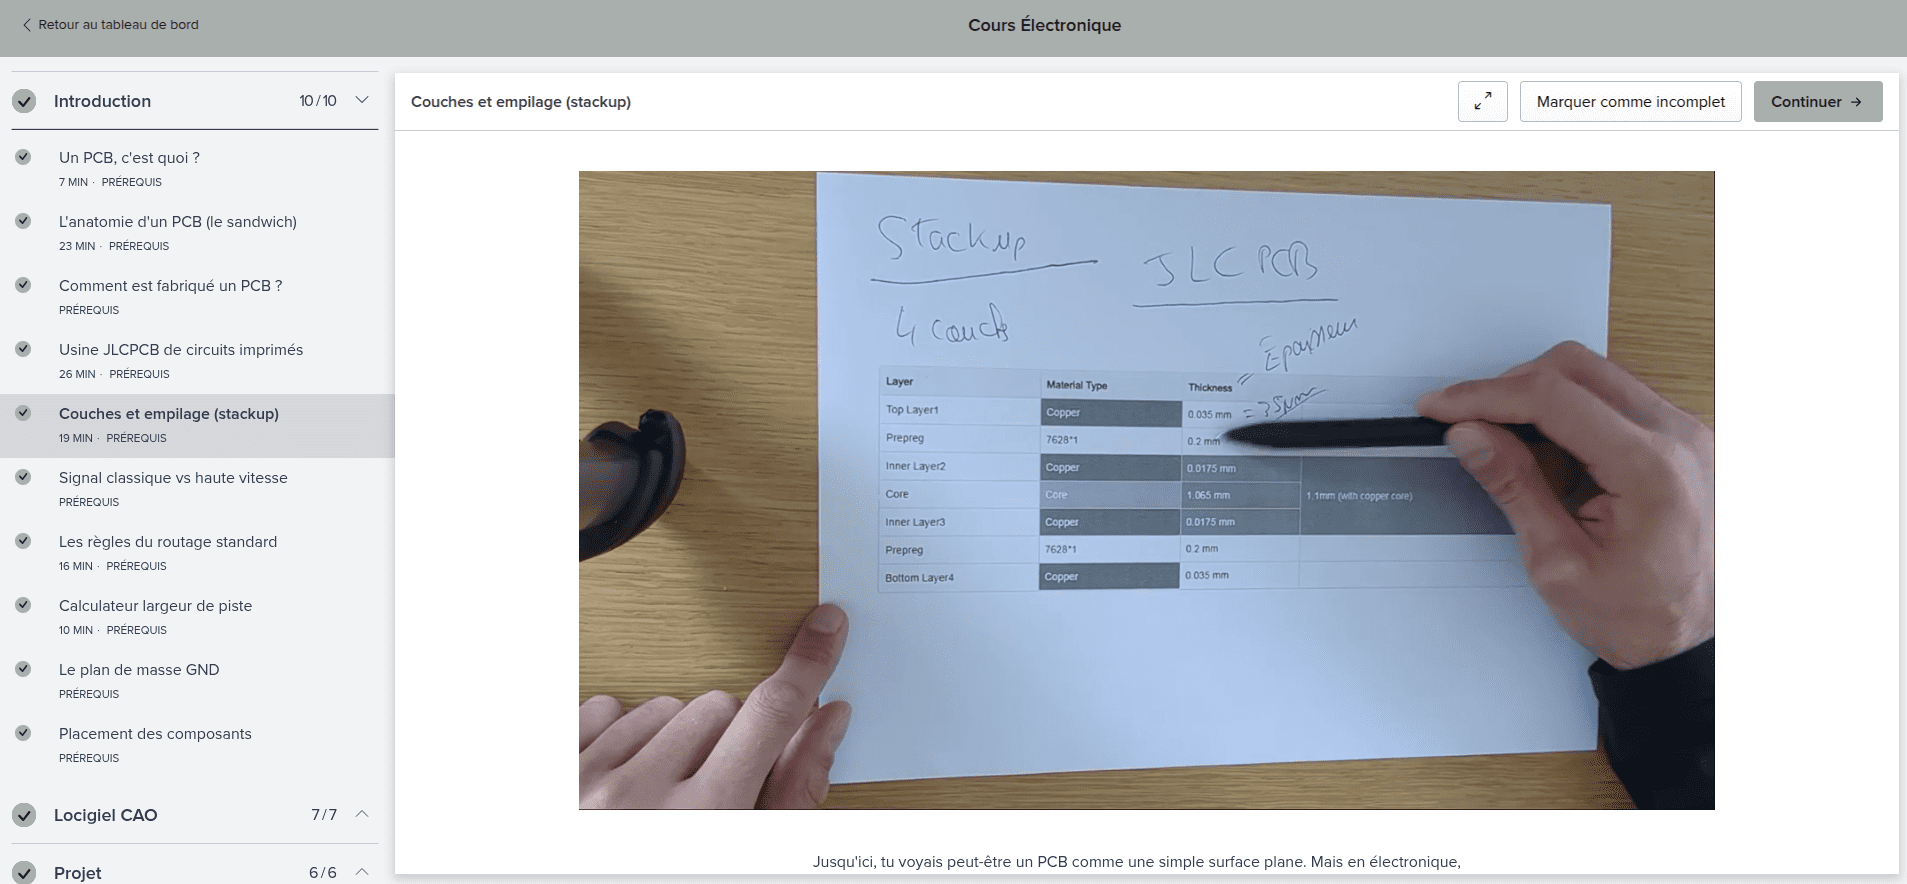Go back via Retour au tableau de bord
Viewport: 1907px width, 884px height.
[118, 25]
